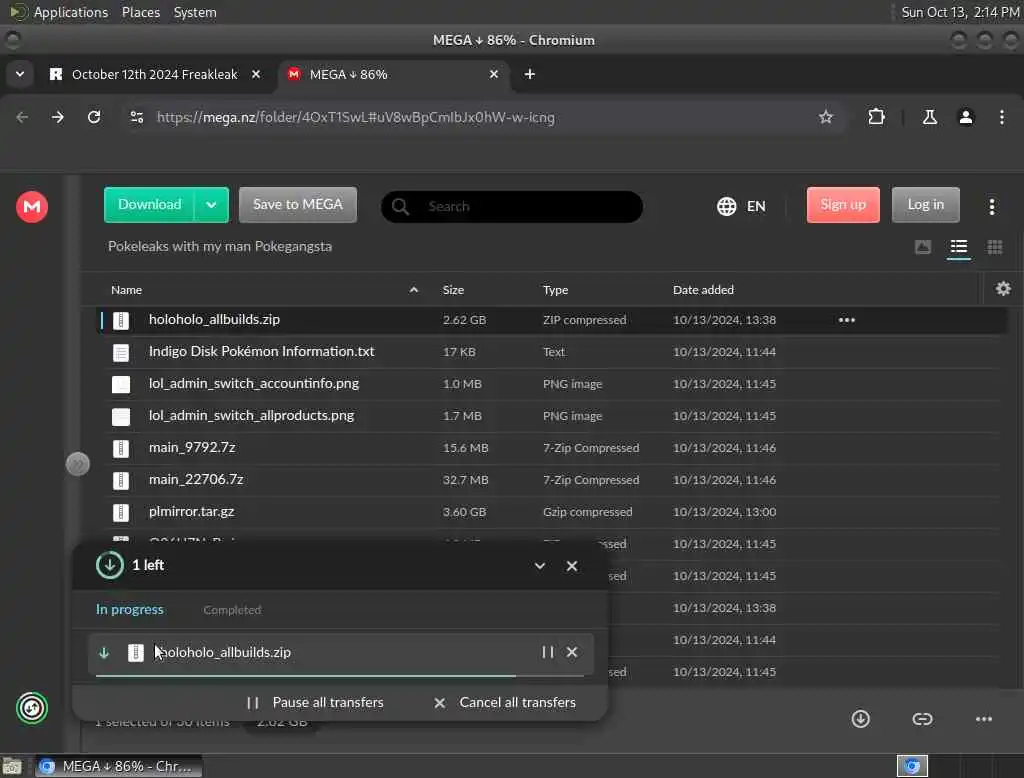Select the MEGA 86% browser tab
The width and height of the screenshot is (1024, 778).
393,74
